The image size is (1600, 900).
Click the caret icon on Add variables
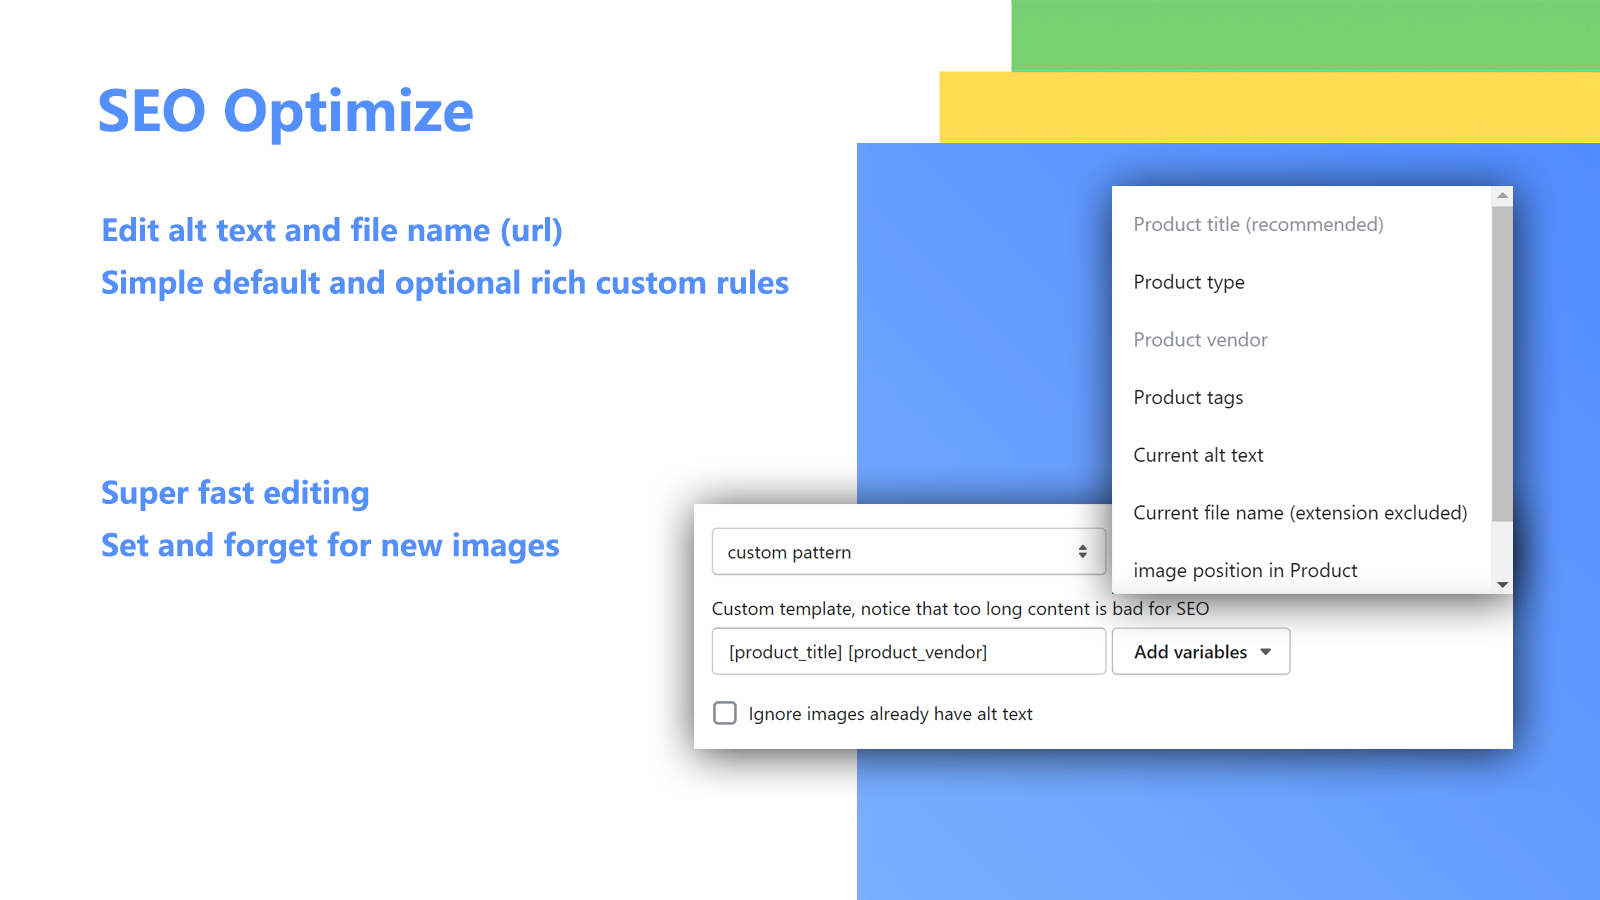tap(1266, 652)
